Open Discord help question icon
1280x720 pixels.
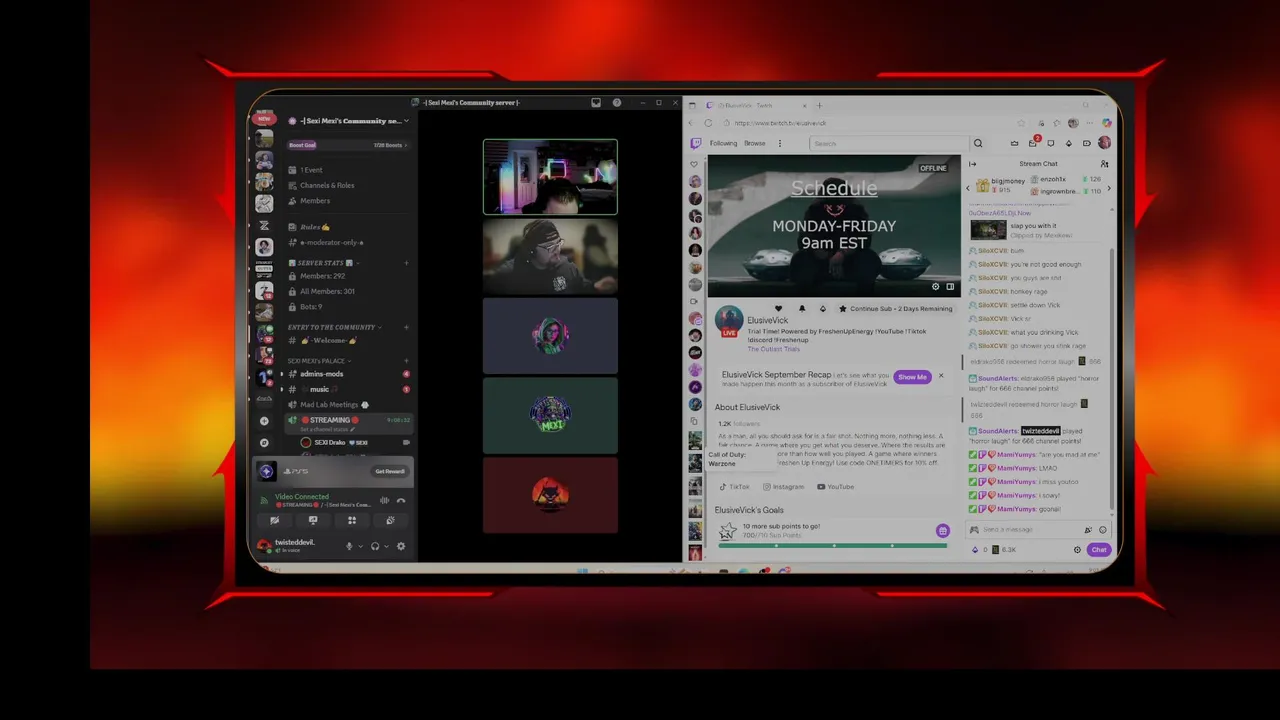click(x=617, y=102)
